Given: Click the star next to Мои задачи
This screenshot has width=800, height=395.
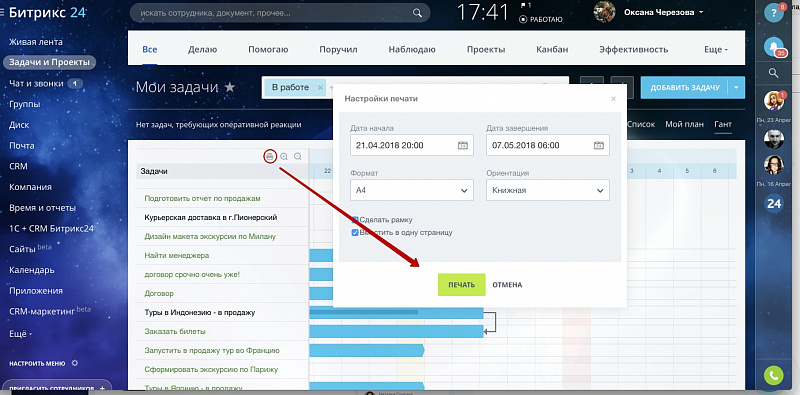Looking at the screenshot, I should click(230, 87).
